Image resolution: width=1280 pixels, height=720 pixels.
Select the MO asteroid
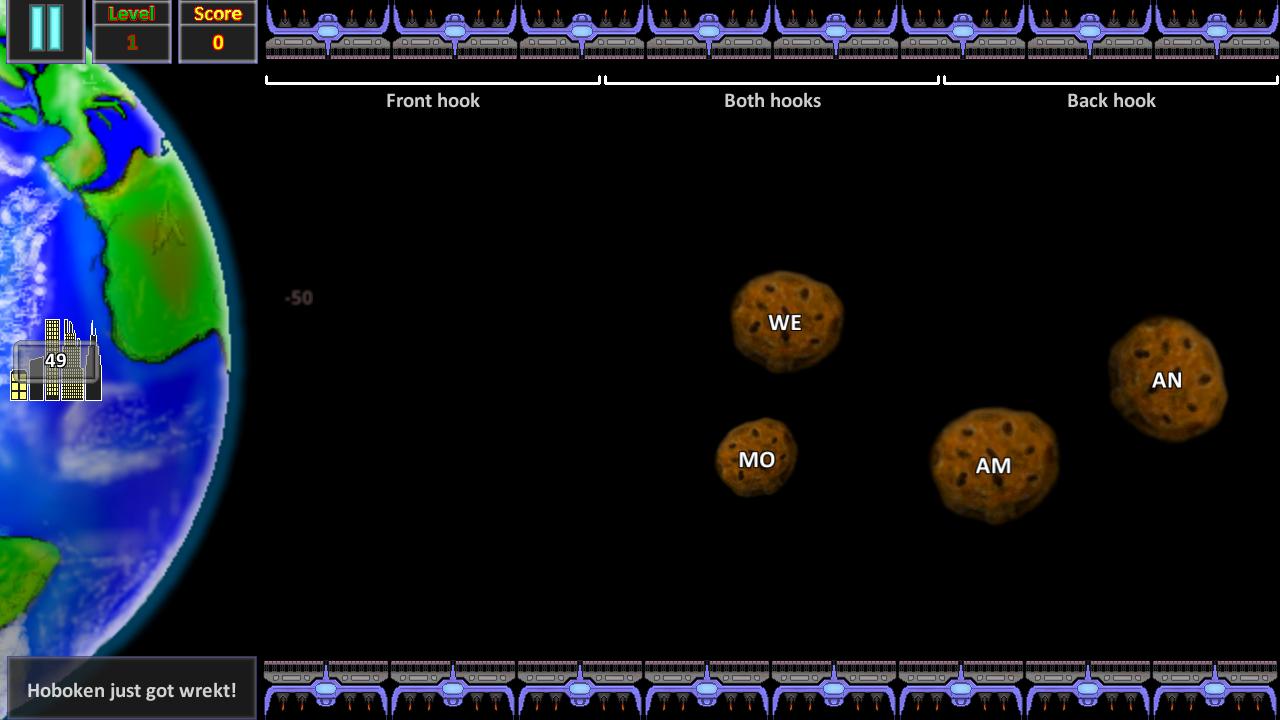756,458
